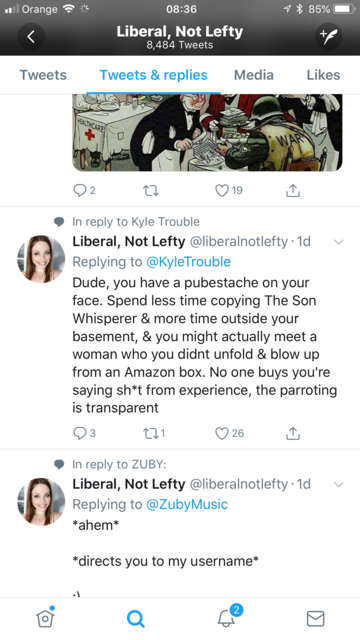The height and width of the screenshot is (640, 360).
Task: Open notifications bell with badge 2
Action: (x=228, y=617)
